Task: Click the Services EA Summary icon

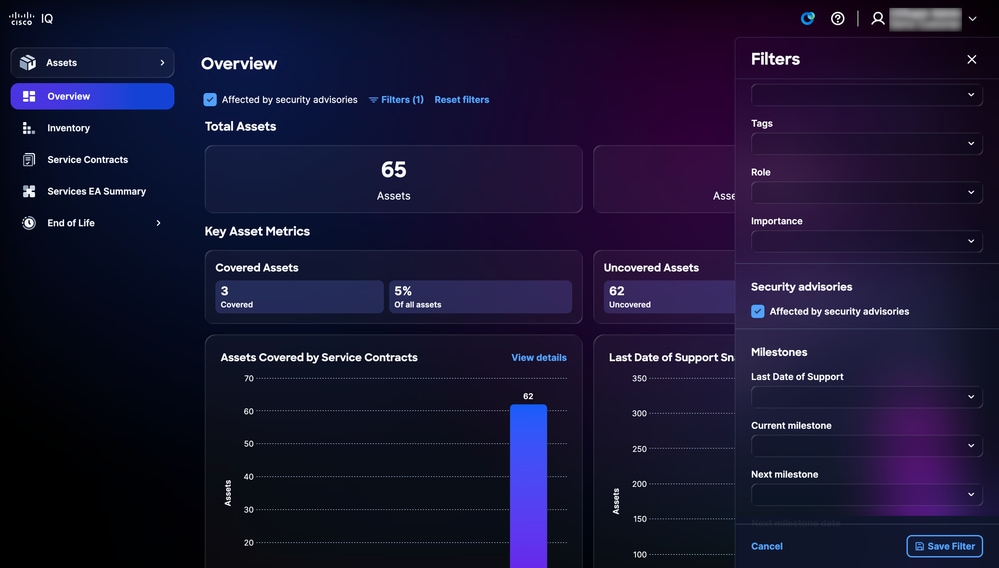Action: point(29,191)
